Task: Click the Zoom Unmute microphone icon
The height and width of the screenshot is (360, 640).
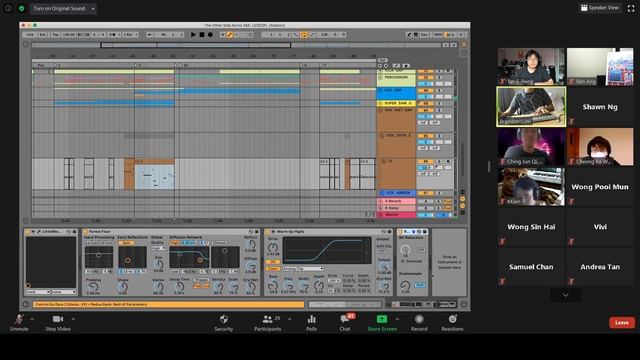Action: 19,319
